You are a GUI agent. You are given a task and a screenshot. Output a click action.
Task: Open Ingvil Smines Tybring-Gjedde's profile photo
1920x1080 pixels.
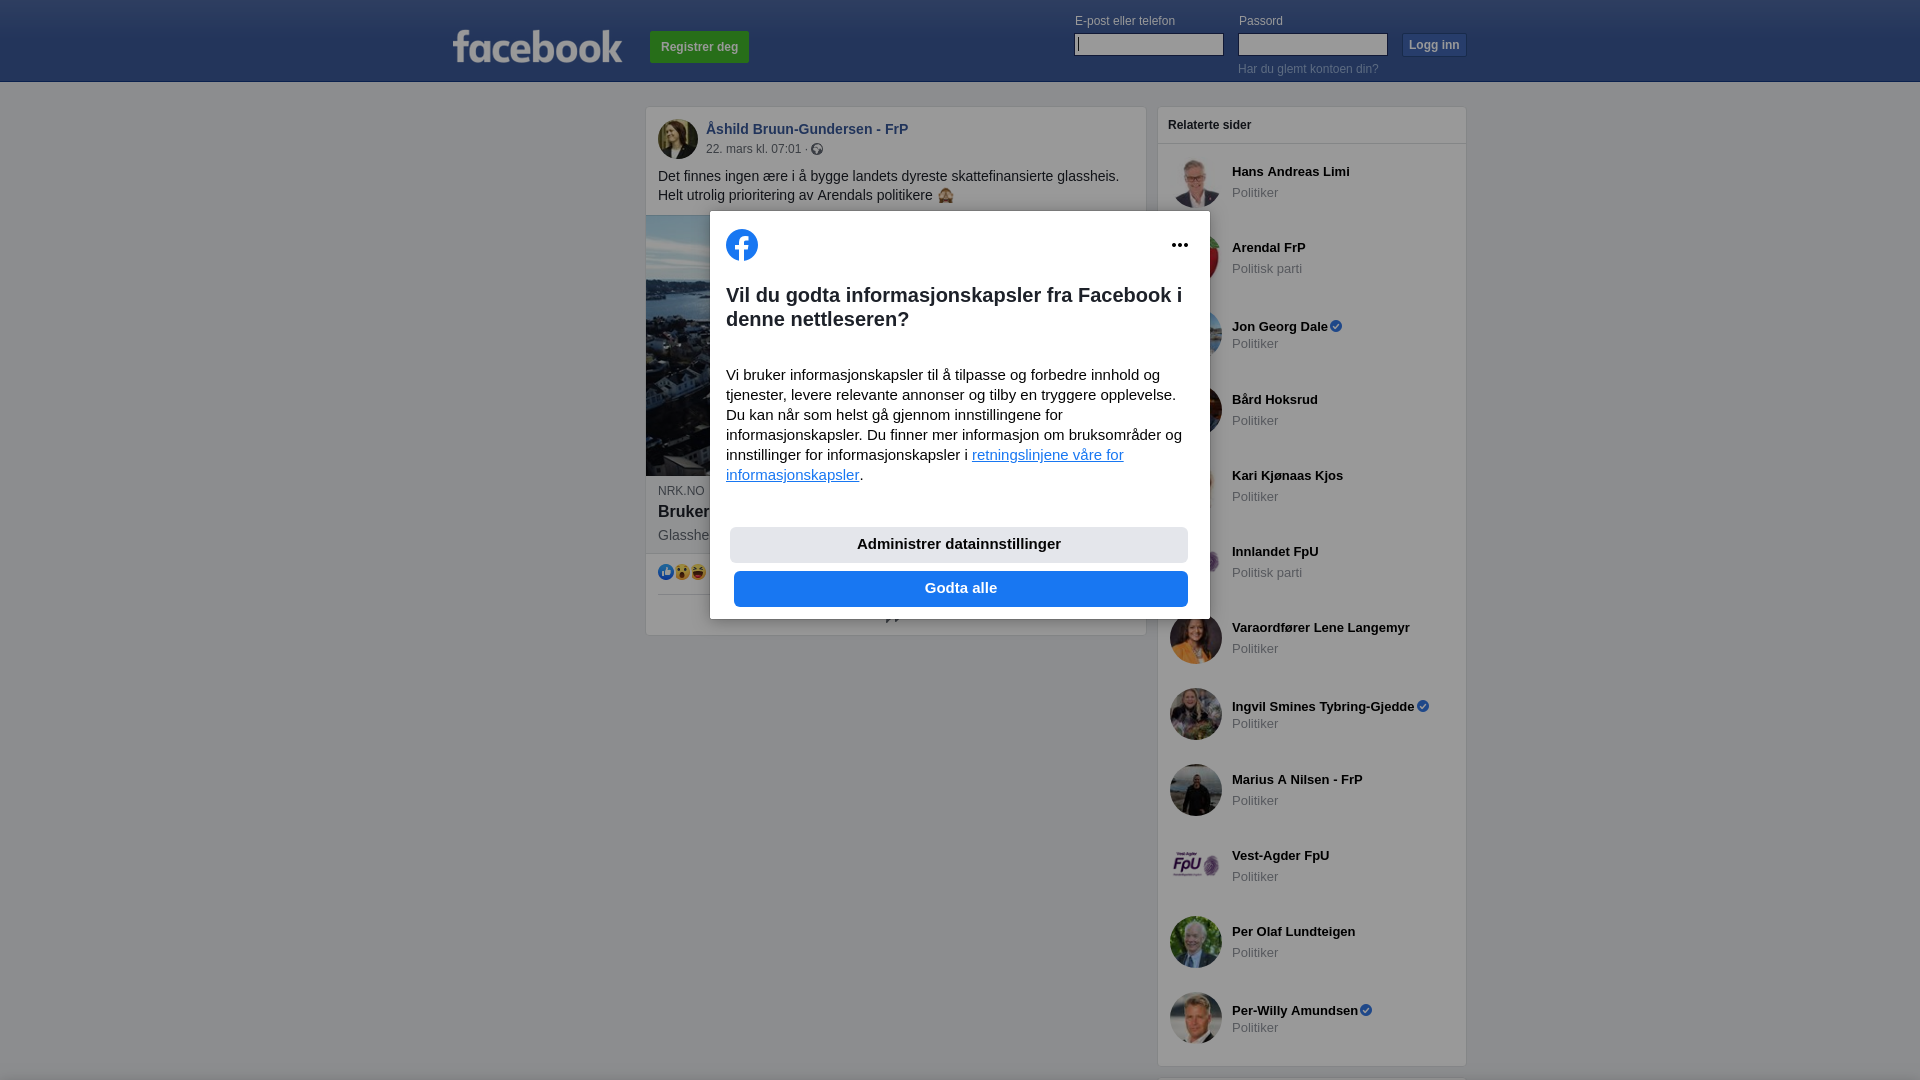pos(1196,714)
